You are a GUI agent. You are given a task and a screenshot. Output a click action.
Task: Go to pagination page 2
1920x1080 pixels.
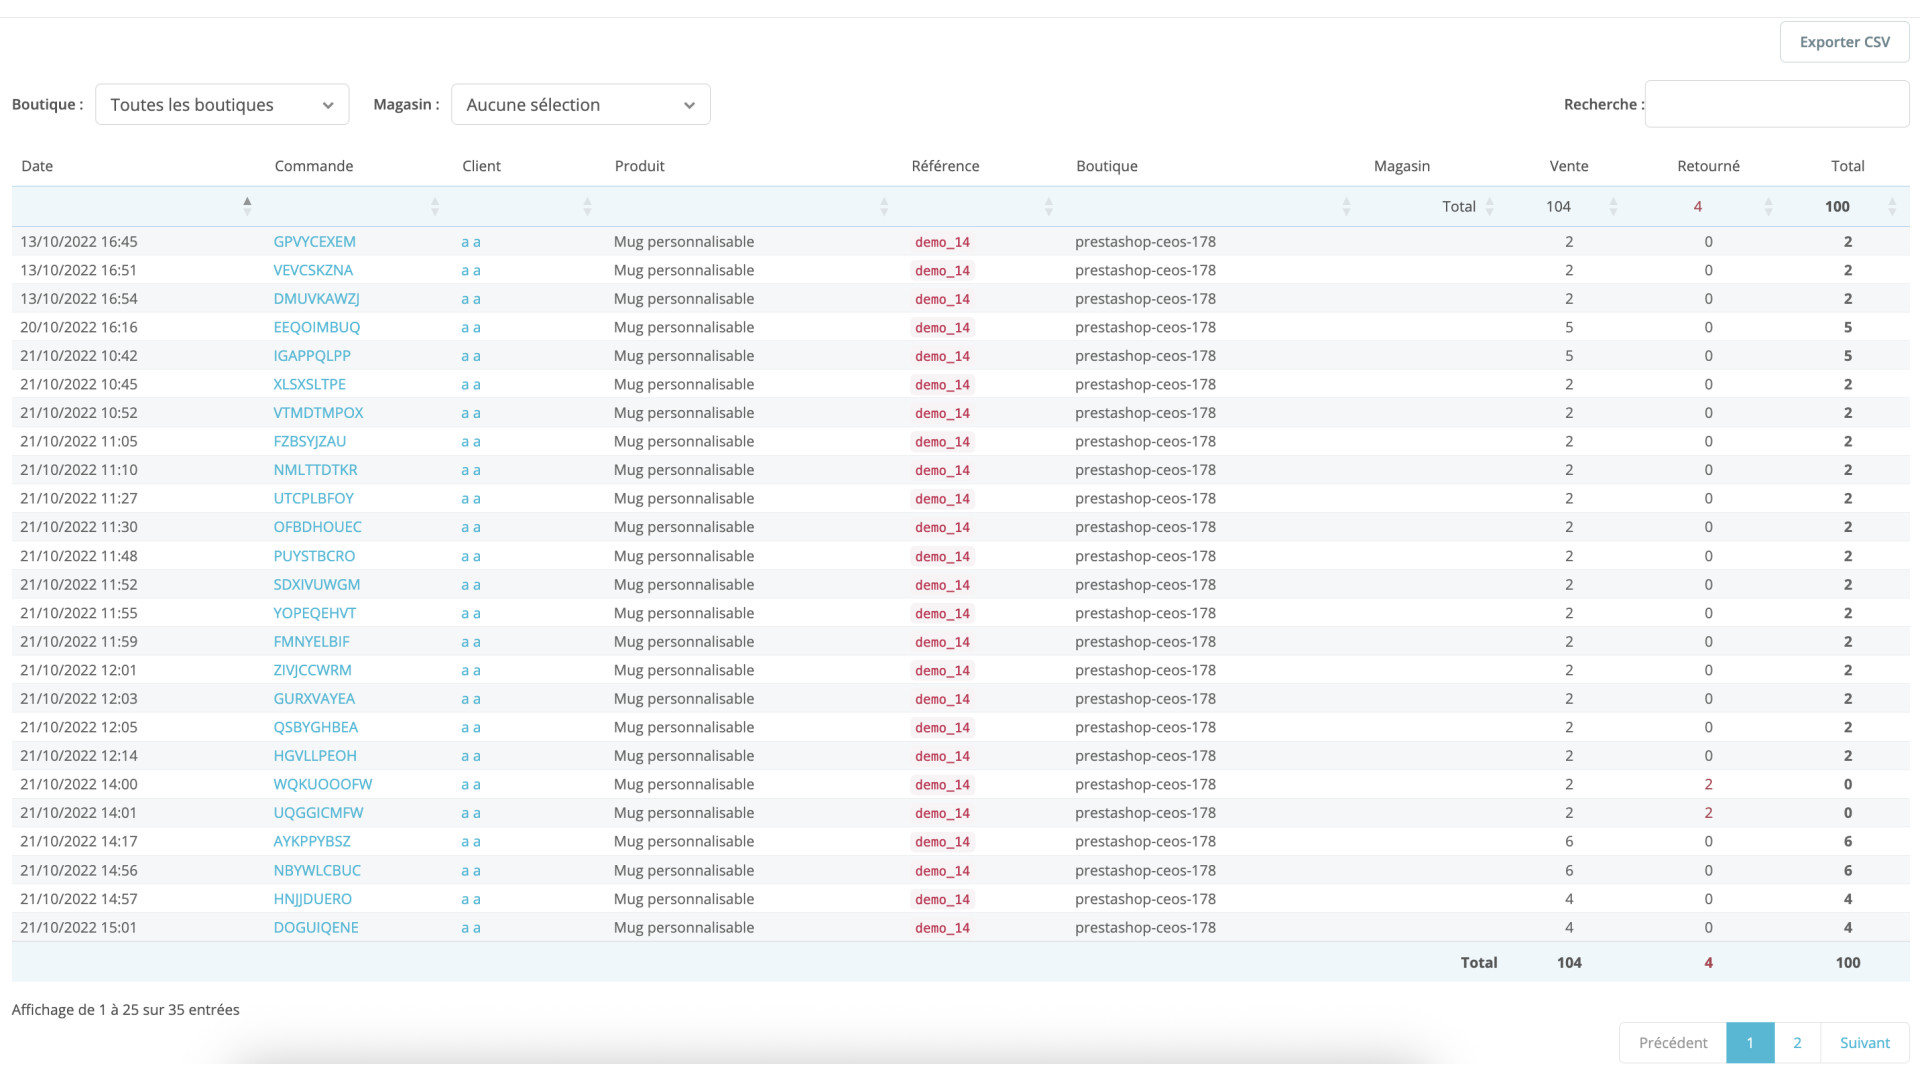pos(1797,1043)
